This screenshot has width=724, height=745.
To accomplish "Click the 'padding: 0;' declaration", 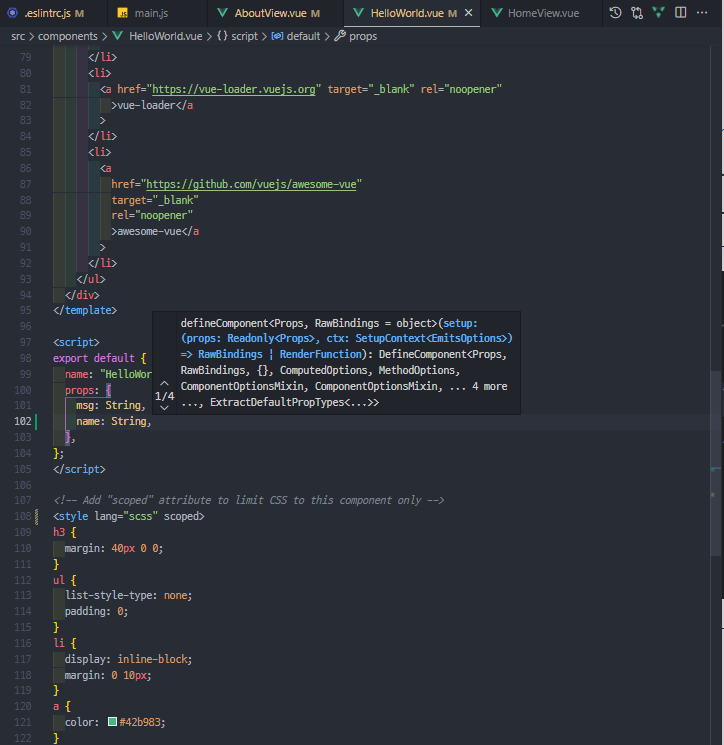I will pos(96,611).
